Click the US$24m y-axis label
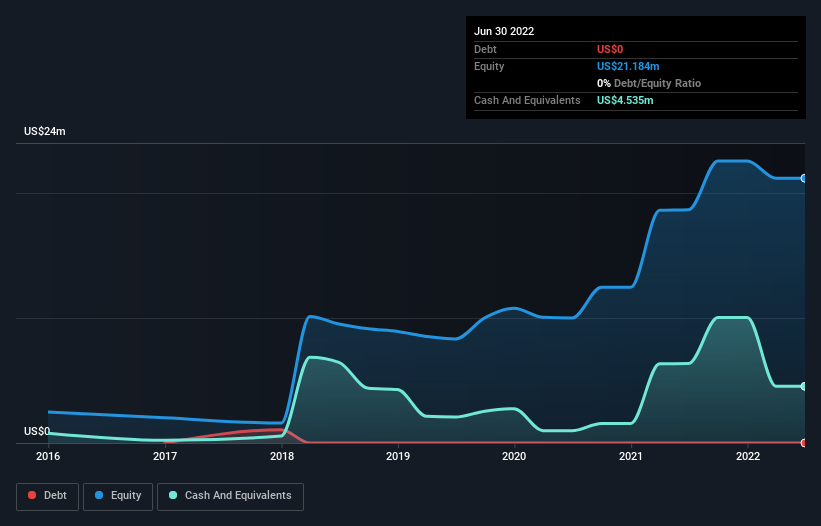Image resolution: width=821 pixels, height=526 pixels. (45, 131)
